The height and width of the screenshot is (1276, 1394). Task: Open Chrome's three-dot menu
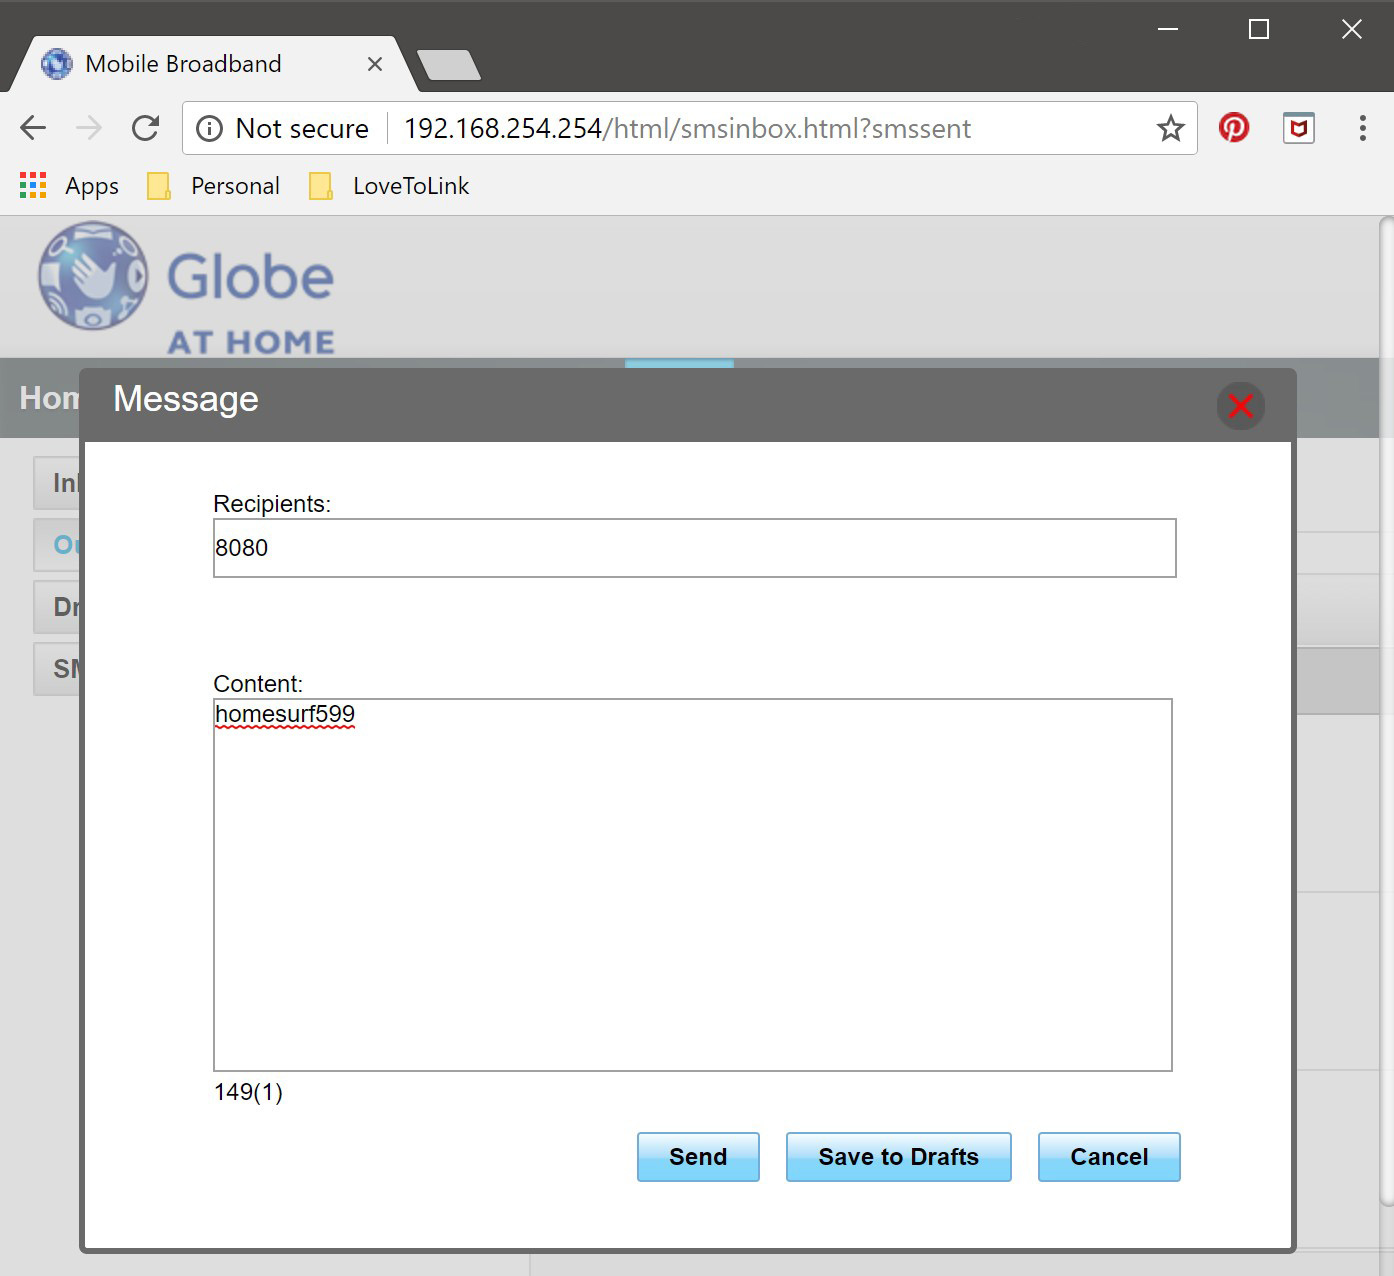tap(1362, 128)
